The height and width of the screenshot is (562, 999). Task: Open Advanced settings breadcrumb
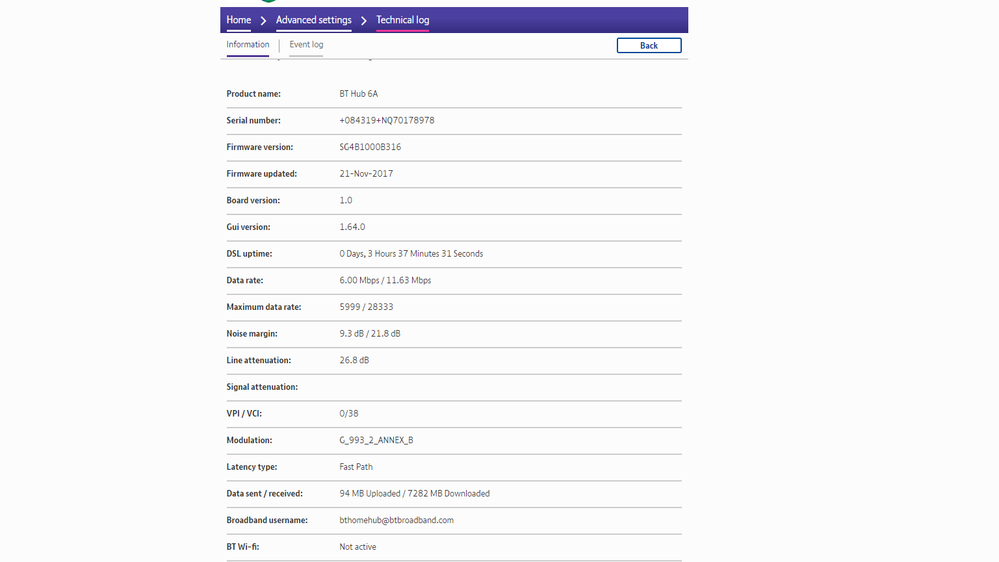click(x=313, y=20)
